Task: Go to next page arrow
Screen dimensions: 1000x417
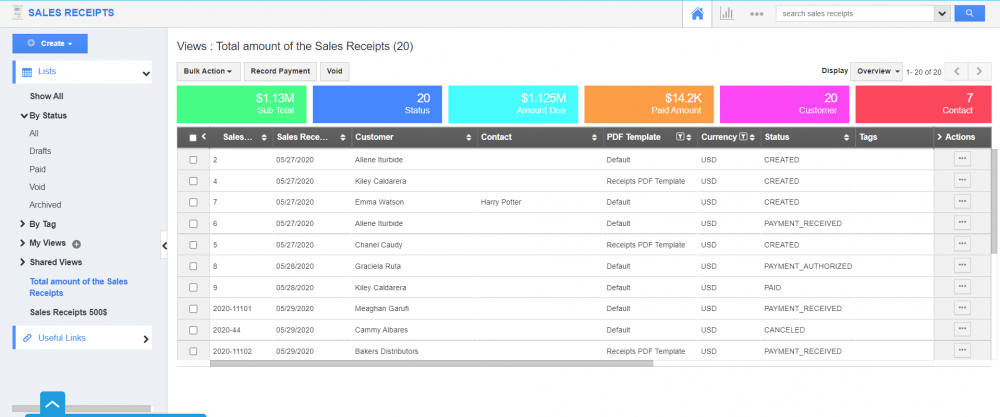Action: [979, 72]
